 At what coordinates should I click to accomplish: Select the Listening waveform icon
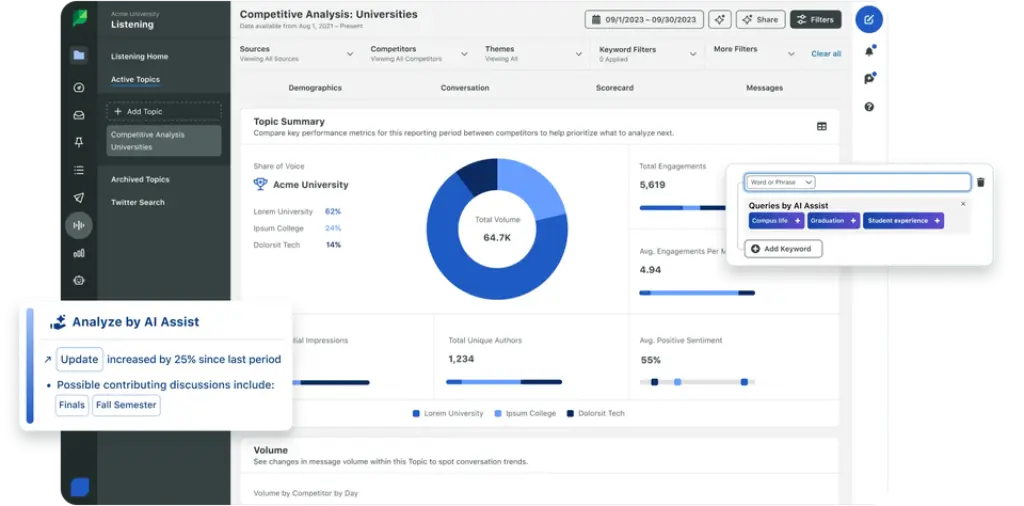pyautogui.click(x=79, y=225)
